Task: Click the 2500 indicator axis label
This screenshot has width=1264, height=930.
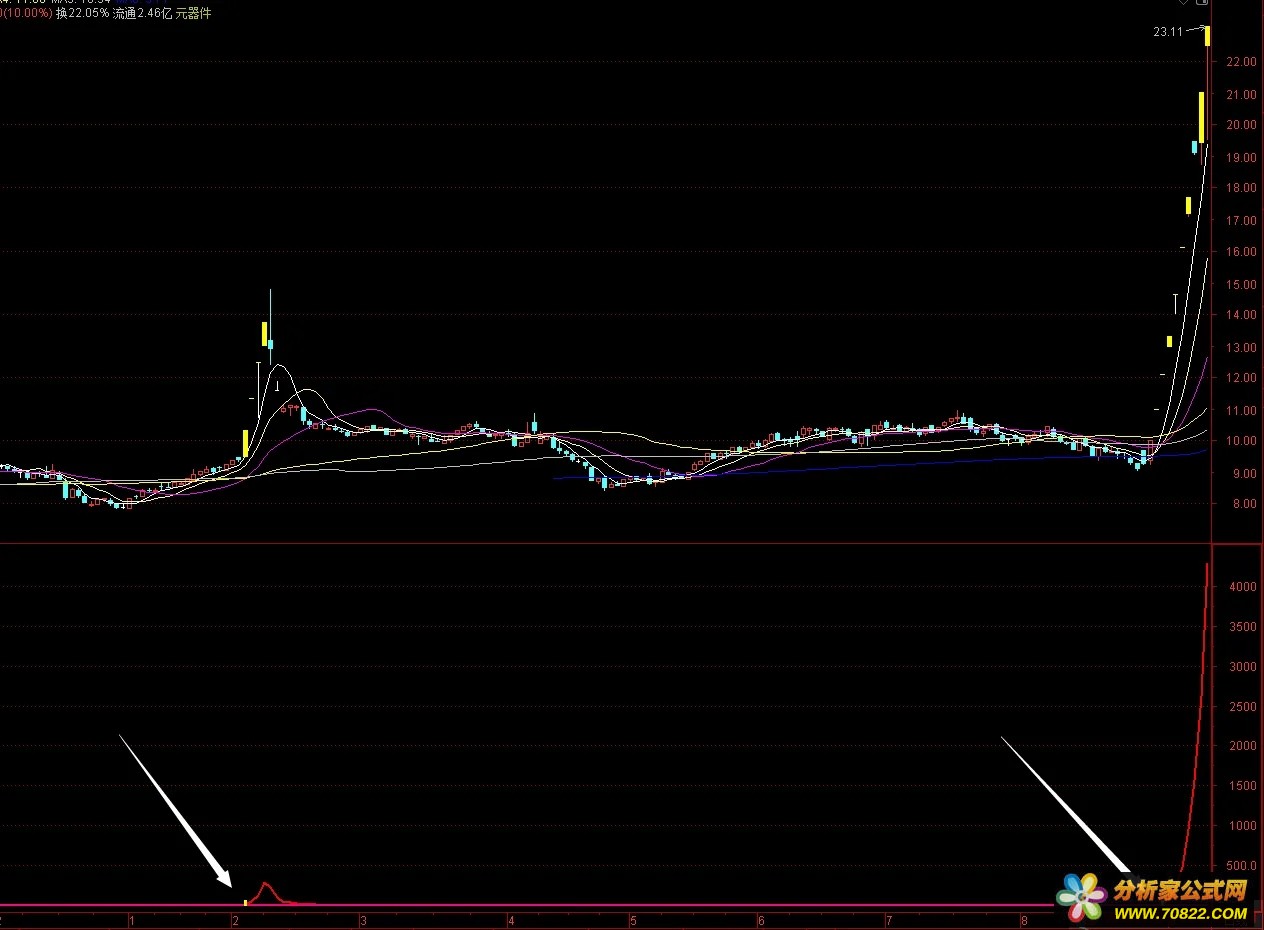Action: 1242,708
